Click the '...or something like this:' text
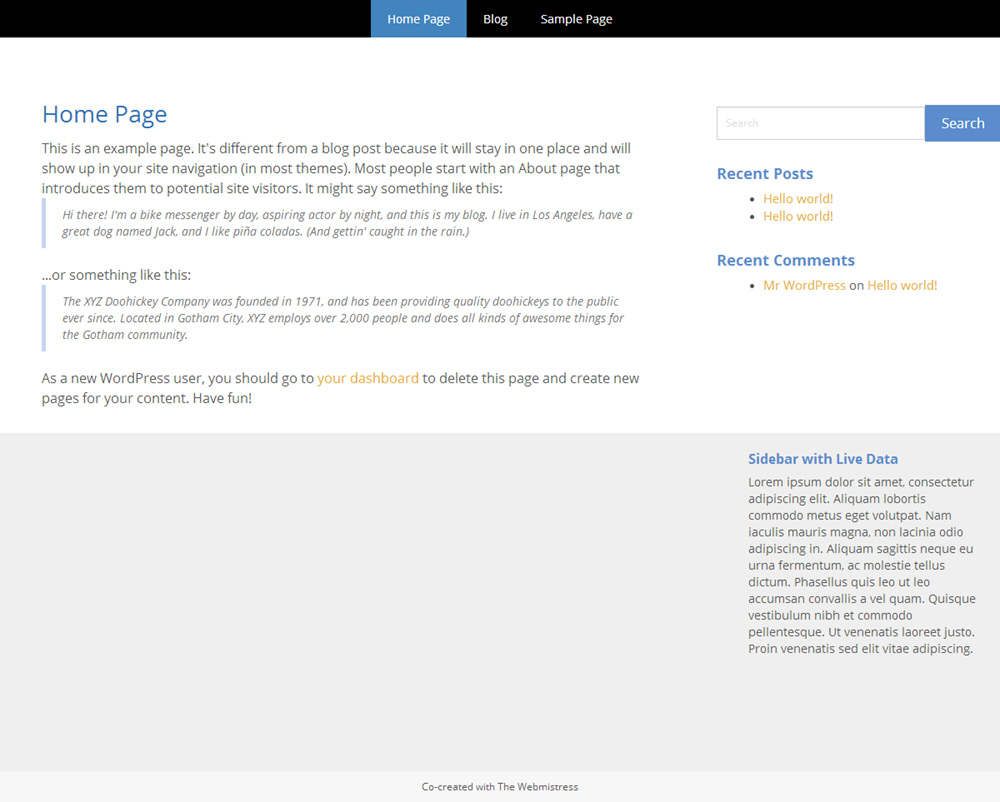Viewport: 1000px width, 802px height. [116, 275]
